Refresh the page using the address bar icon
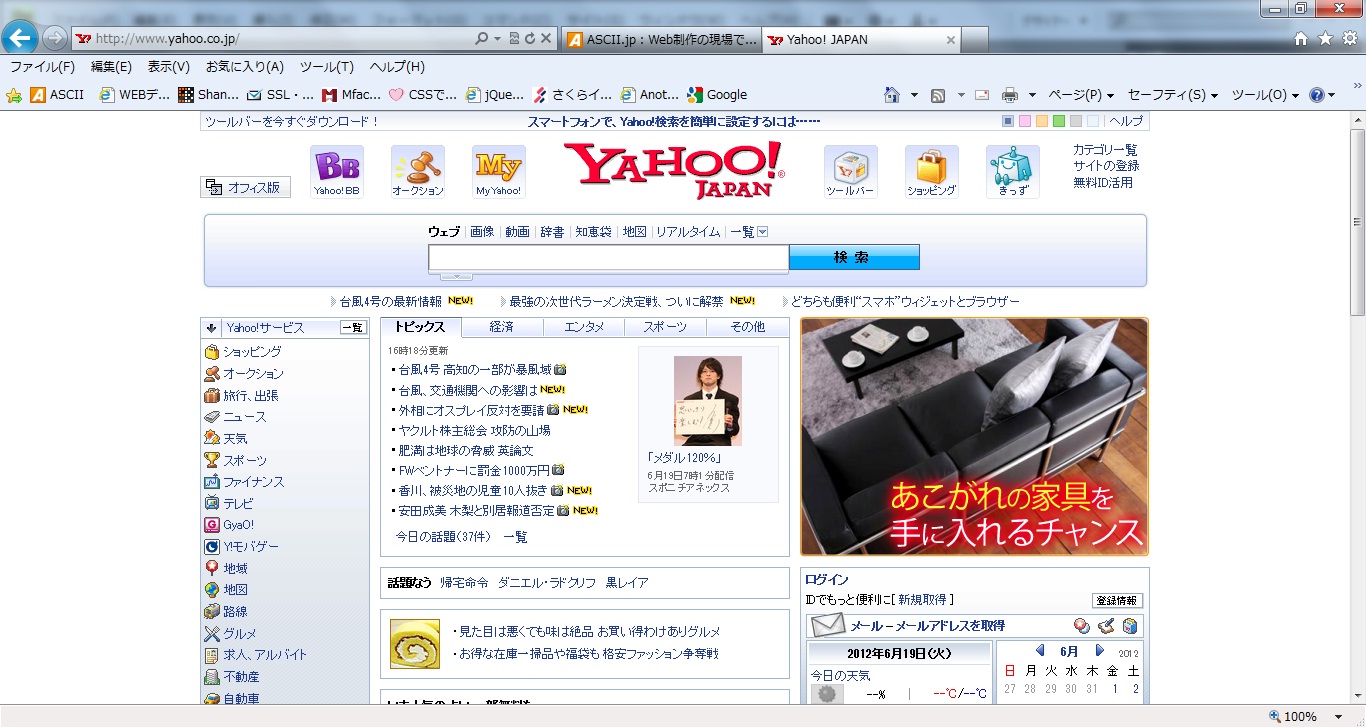The image size is (1366, 728). coord(529,39)
